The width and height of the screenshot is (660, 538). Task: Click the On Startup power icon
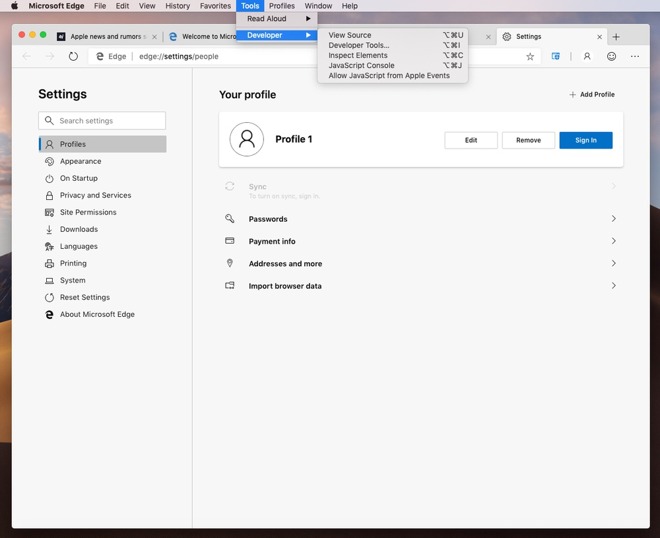49,178
